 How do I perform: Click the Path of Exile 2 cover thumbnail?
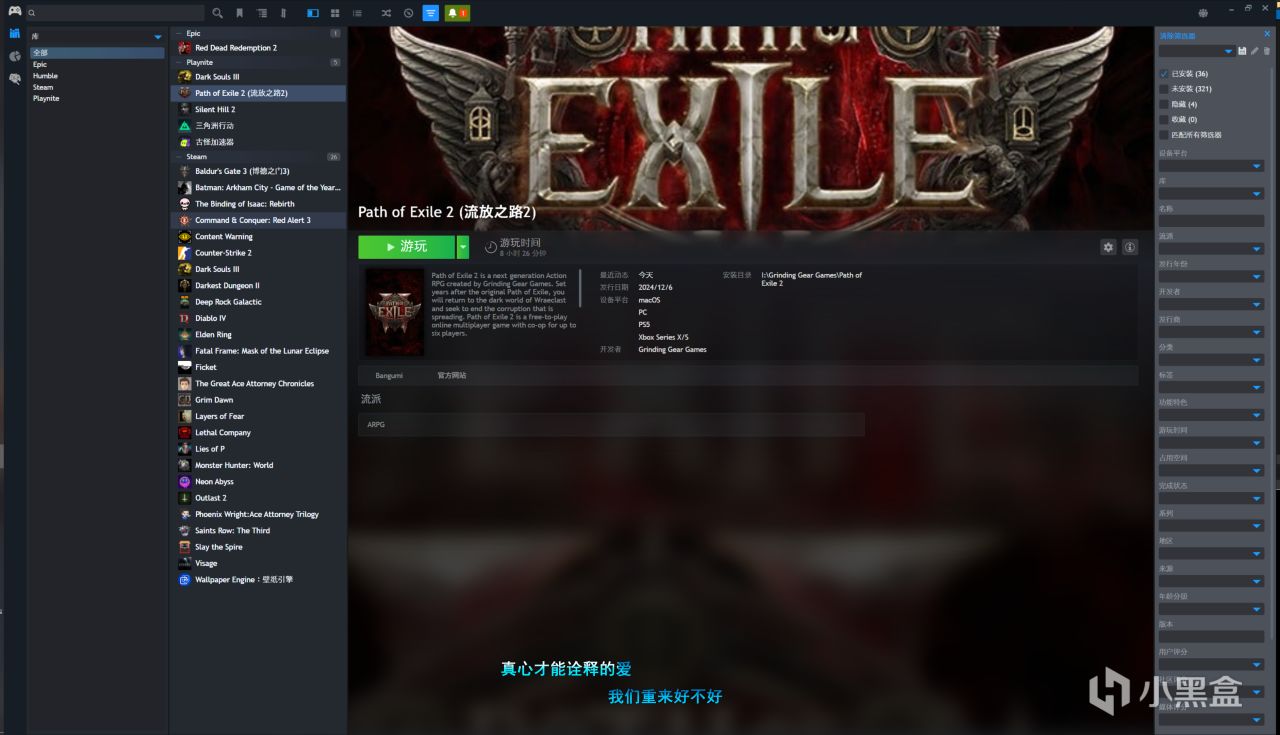pos(395,312)
